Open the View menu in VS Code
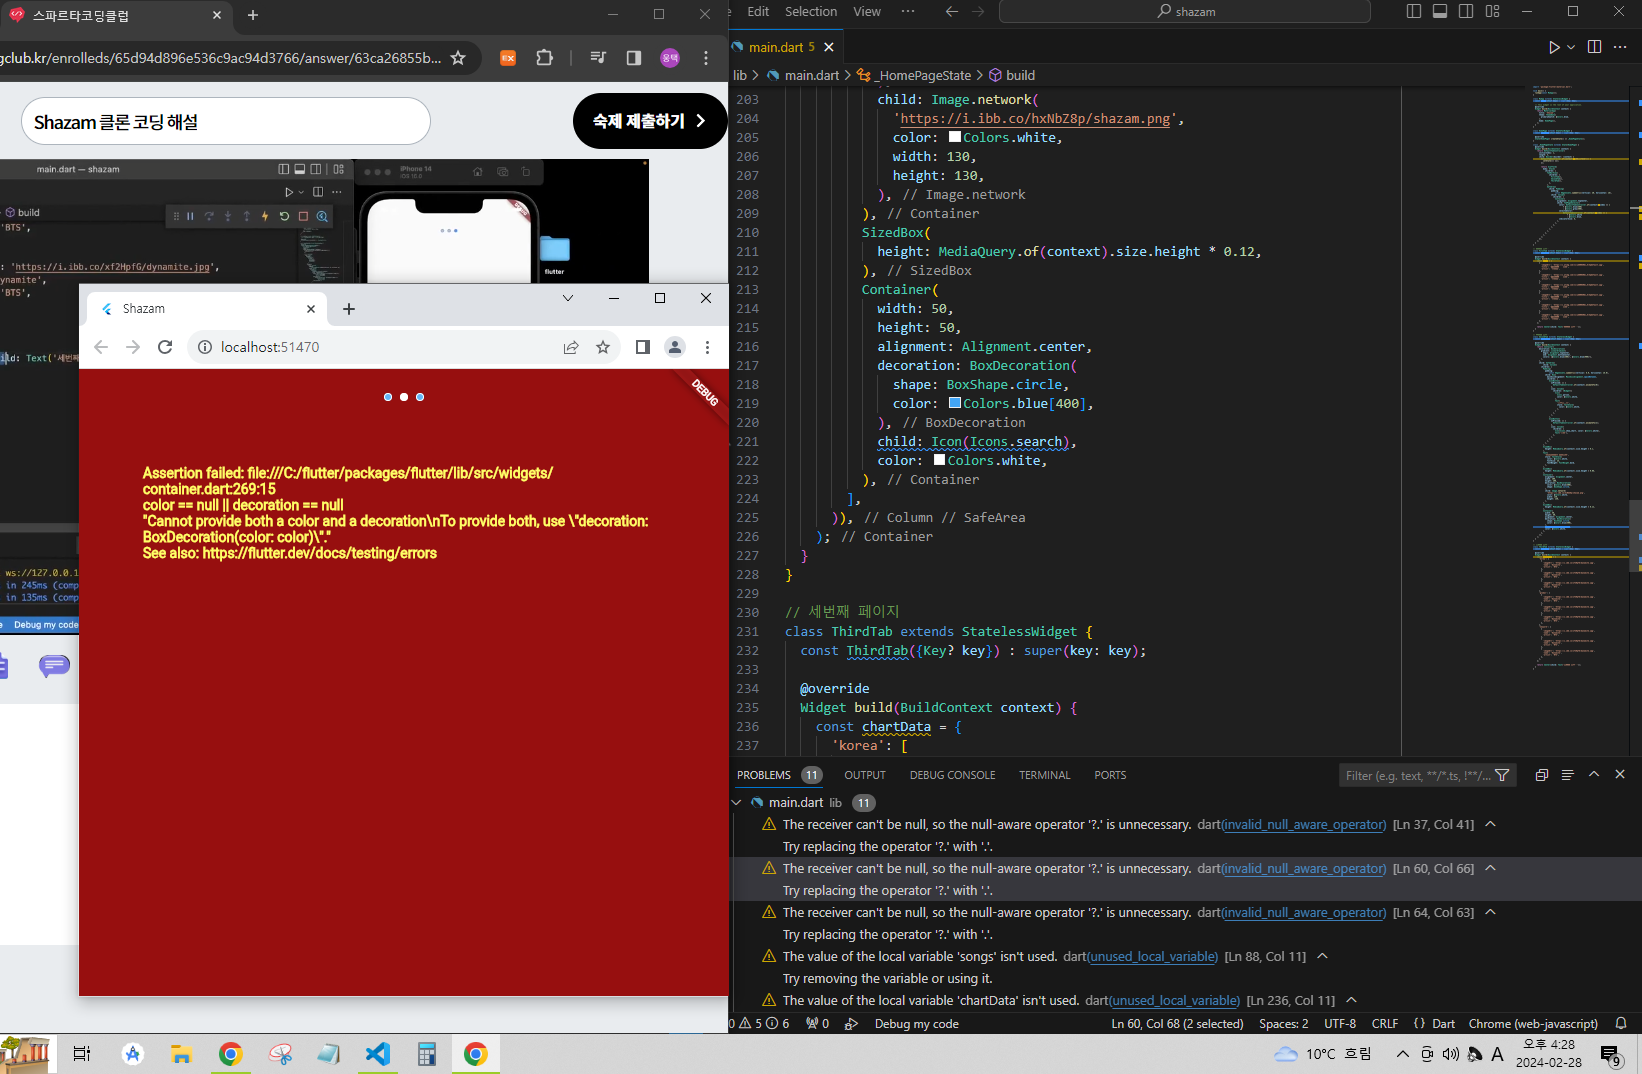This screenshot has height=1074, width=1642. point(867,11)
